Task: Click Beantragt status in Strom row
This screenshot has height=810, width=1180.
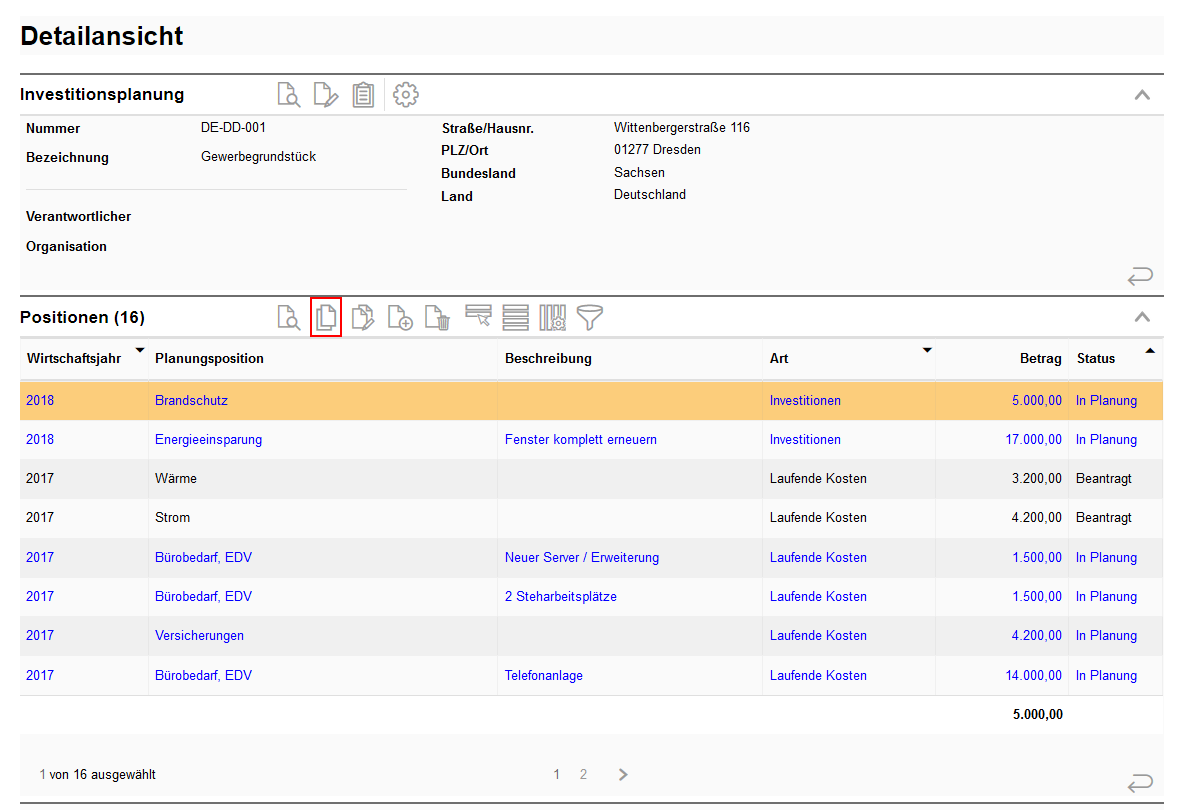Action: (x=1103, y=518)
